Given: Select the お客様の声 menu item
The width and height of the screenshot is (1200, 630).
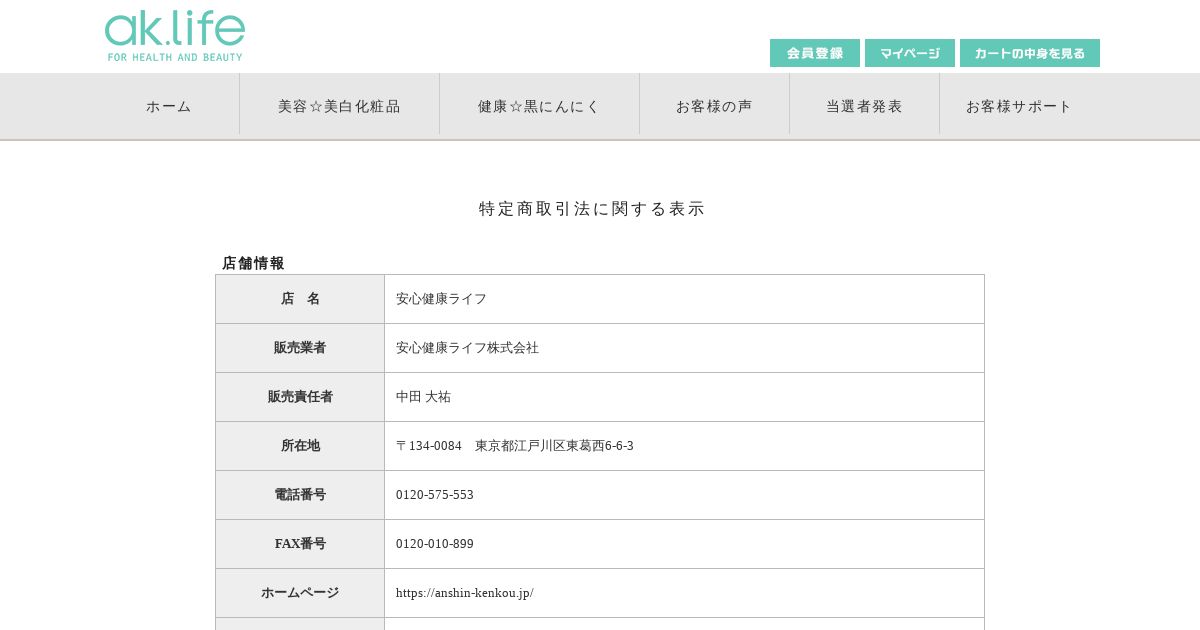Looking at the screenshot, I should pyautogui.click(x=714, y=106).
